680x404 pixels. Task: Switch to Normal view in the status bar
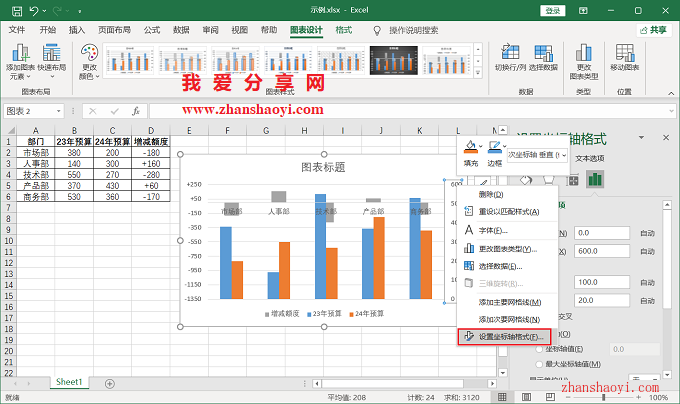pyautogui.click(x=502, y=397)
